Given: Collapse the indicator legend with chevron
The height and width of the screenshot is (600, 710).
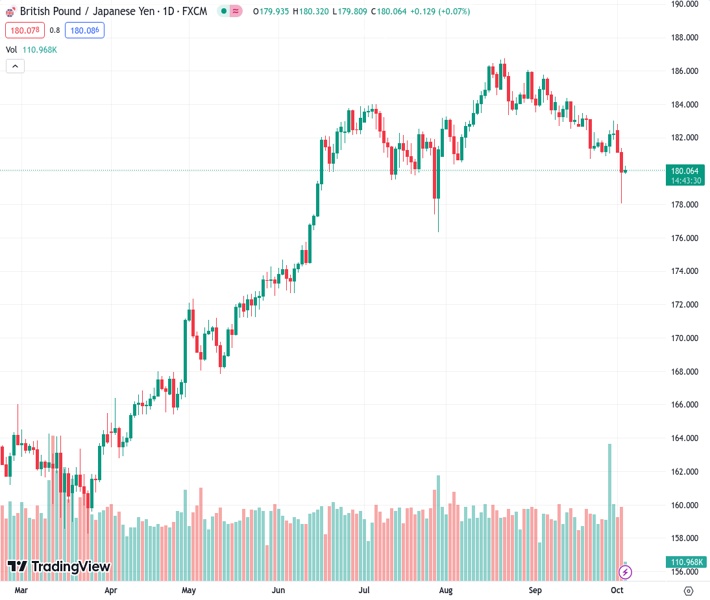Looking at the screenshot, I should 15,66.
